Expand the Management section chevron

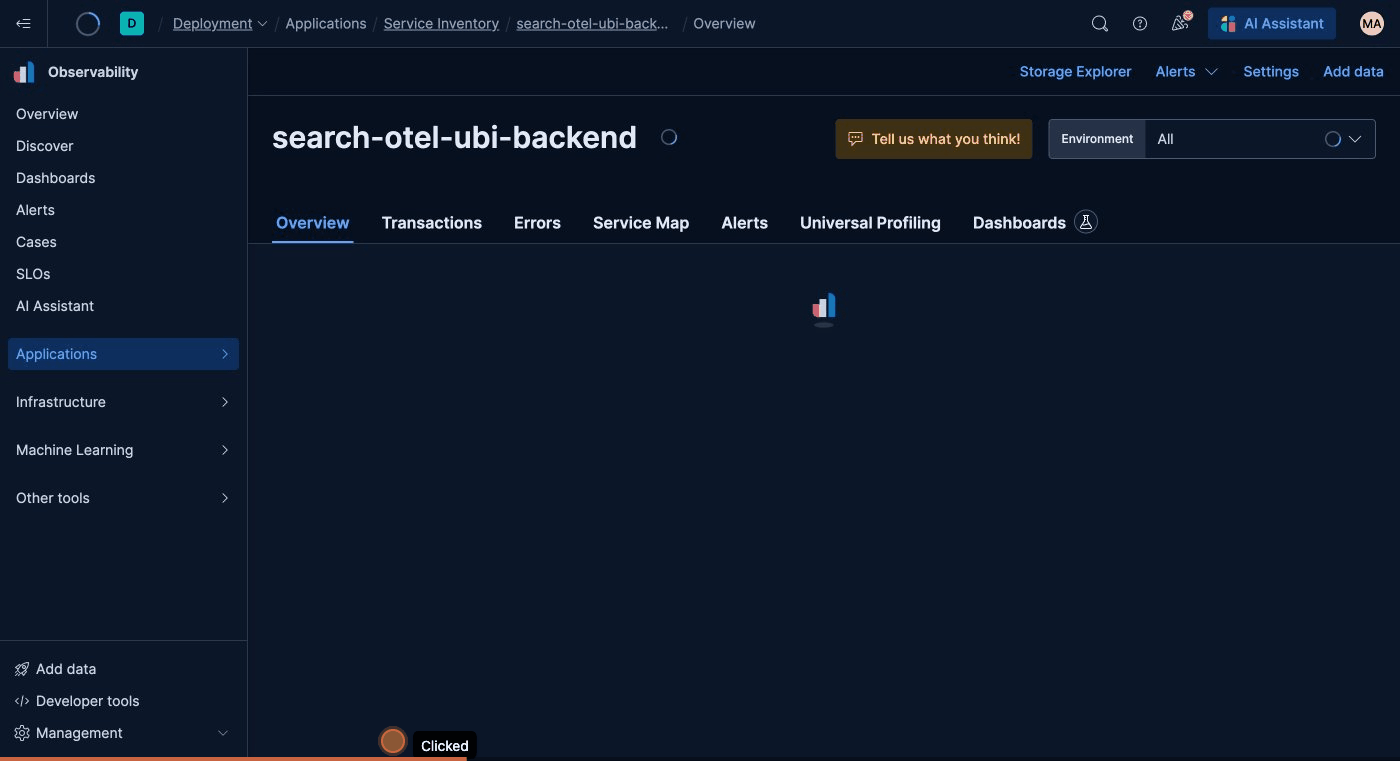click(223, 733)
